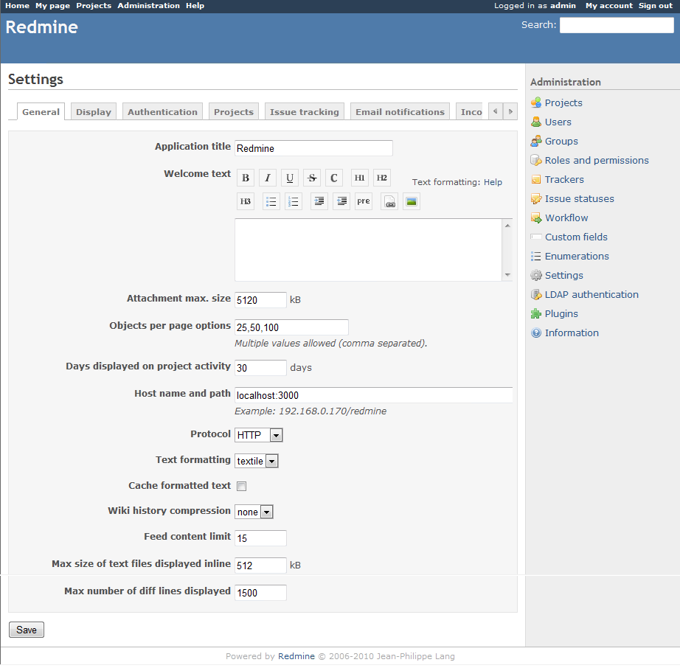Open the My account link
The image size is (680, 668).
609,6
